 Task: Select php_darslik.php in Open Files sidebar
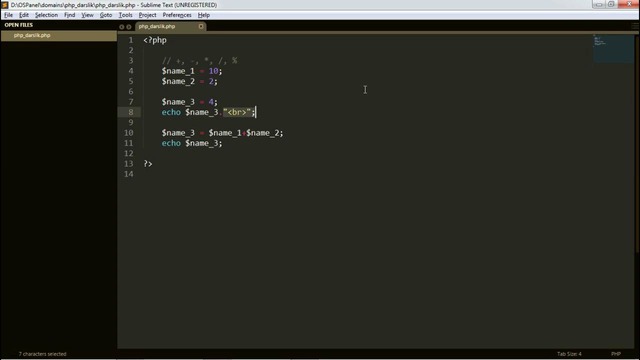click(59, 36)
